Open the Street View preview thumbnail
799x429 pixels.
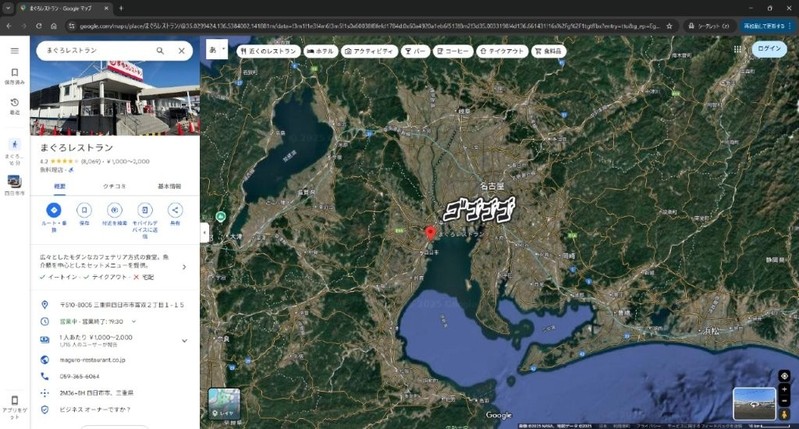coord(754,404)
